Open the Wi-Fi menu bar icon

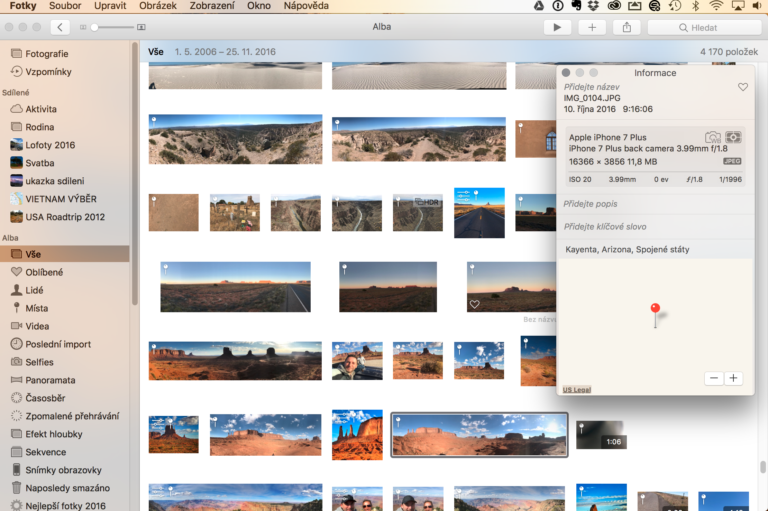715,6
